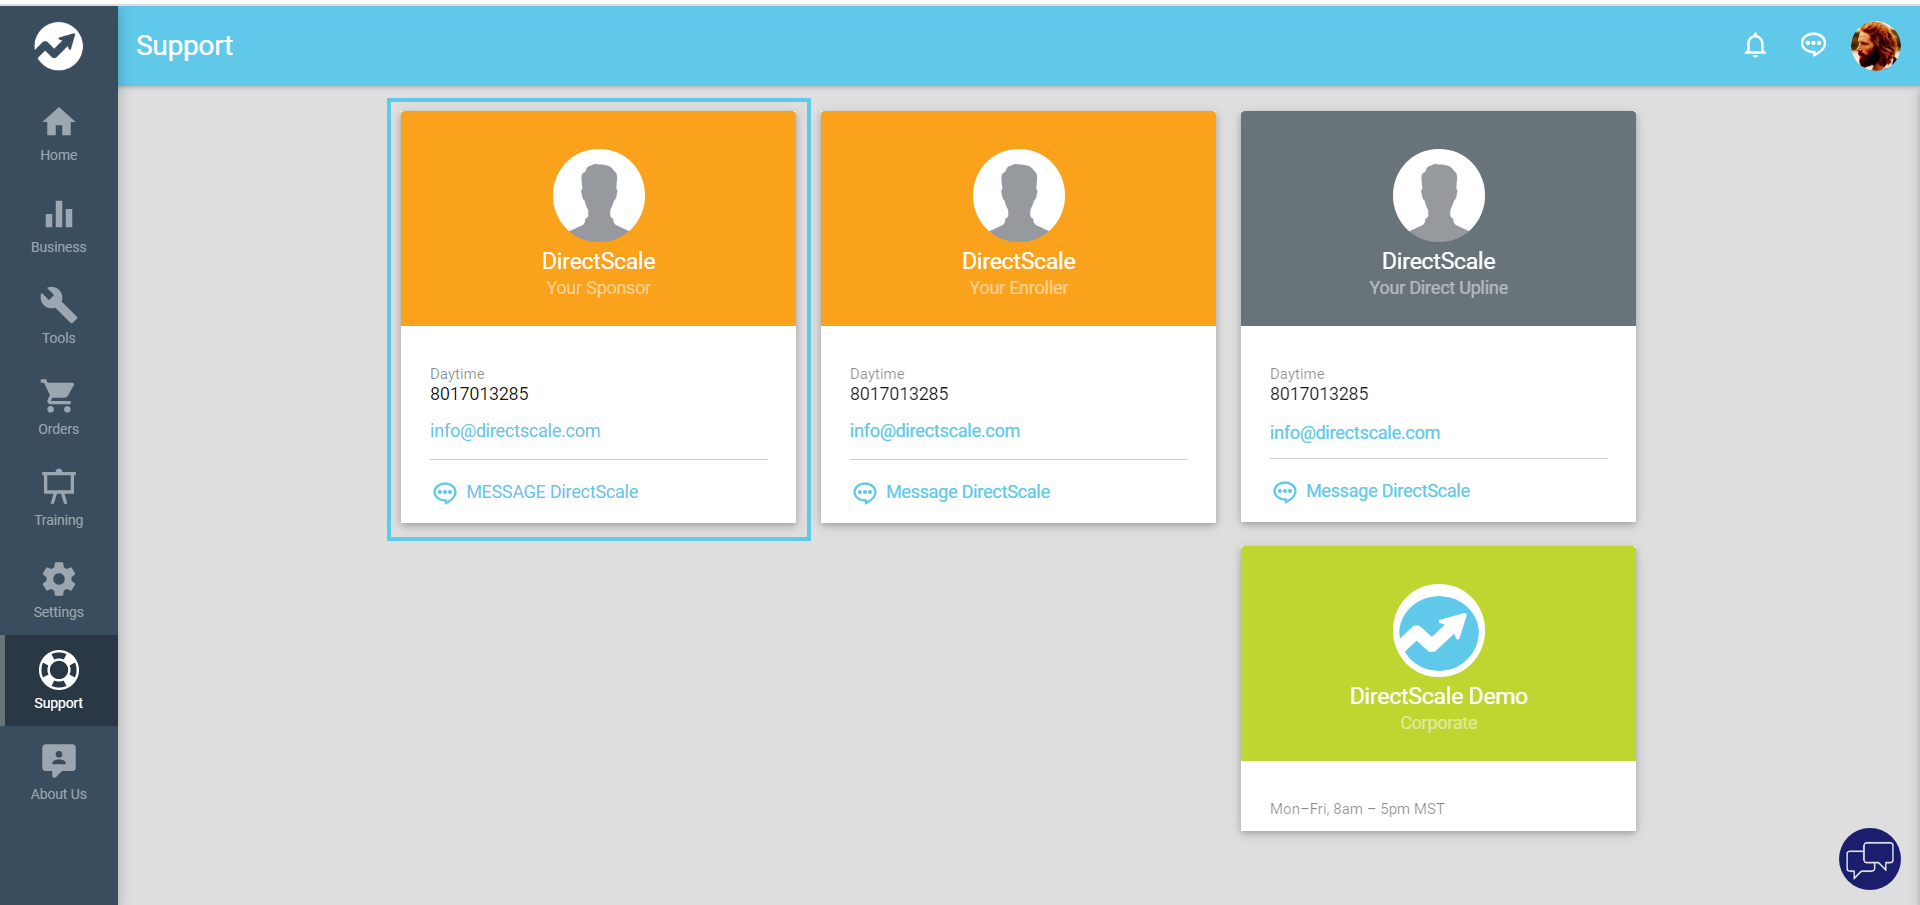The width and height of the screenshot is (1920, 905).
Task: Open the messages chat bubble in header
Action: pos(1813,45)
